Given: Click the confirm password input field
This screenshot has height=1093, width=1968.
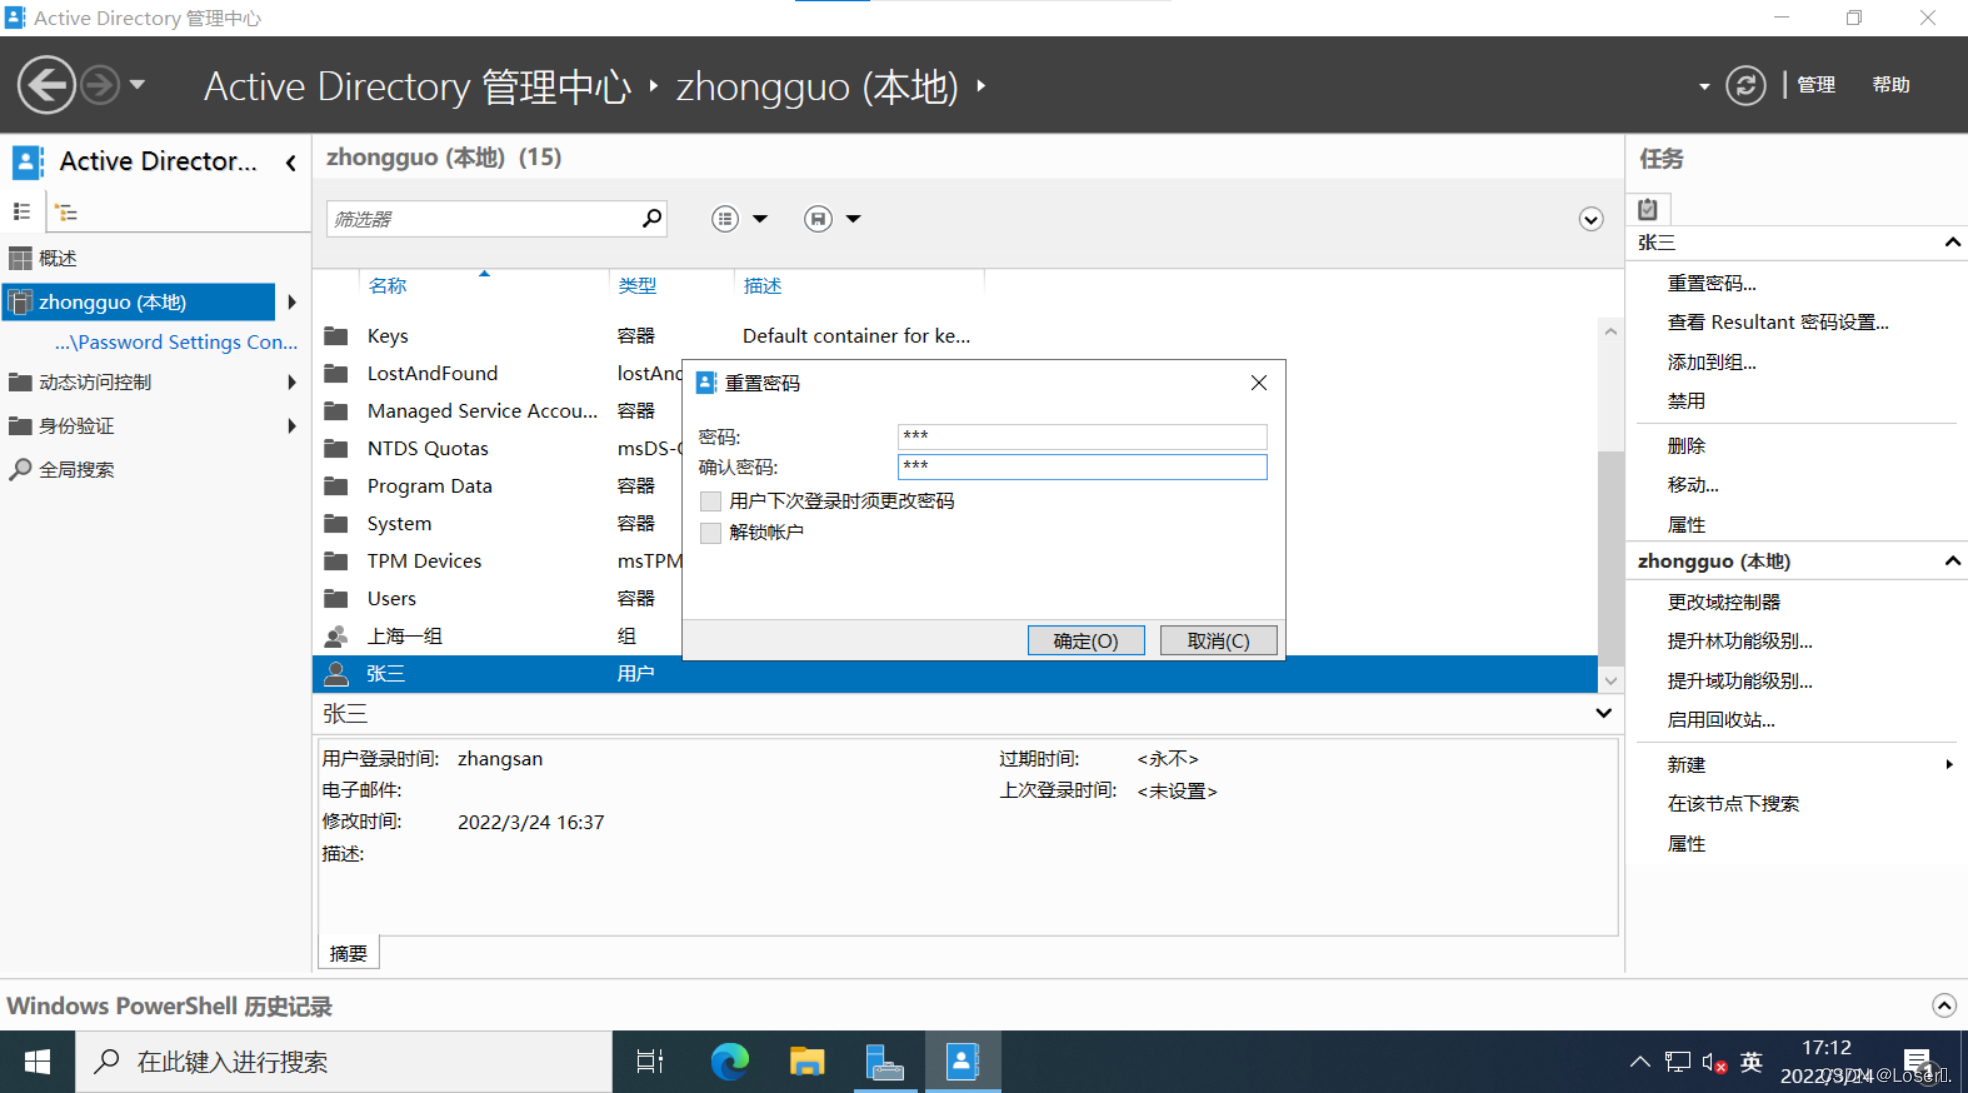Looking at the screenshot, I should tap(1081, 467).
